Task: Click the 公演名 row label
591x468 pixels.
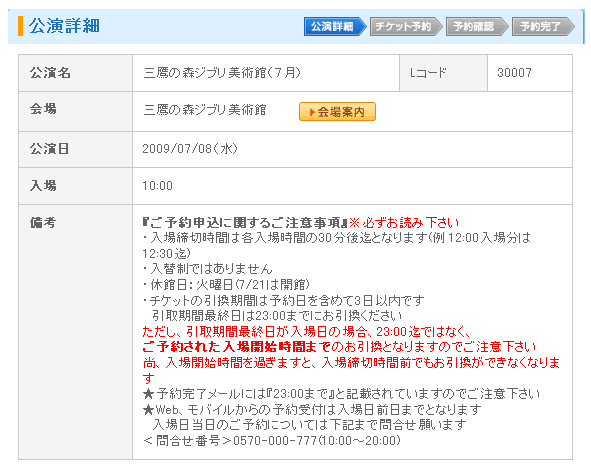Action: (50, 73)
